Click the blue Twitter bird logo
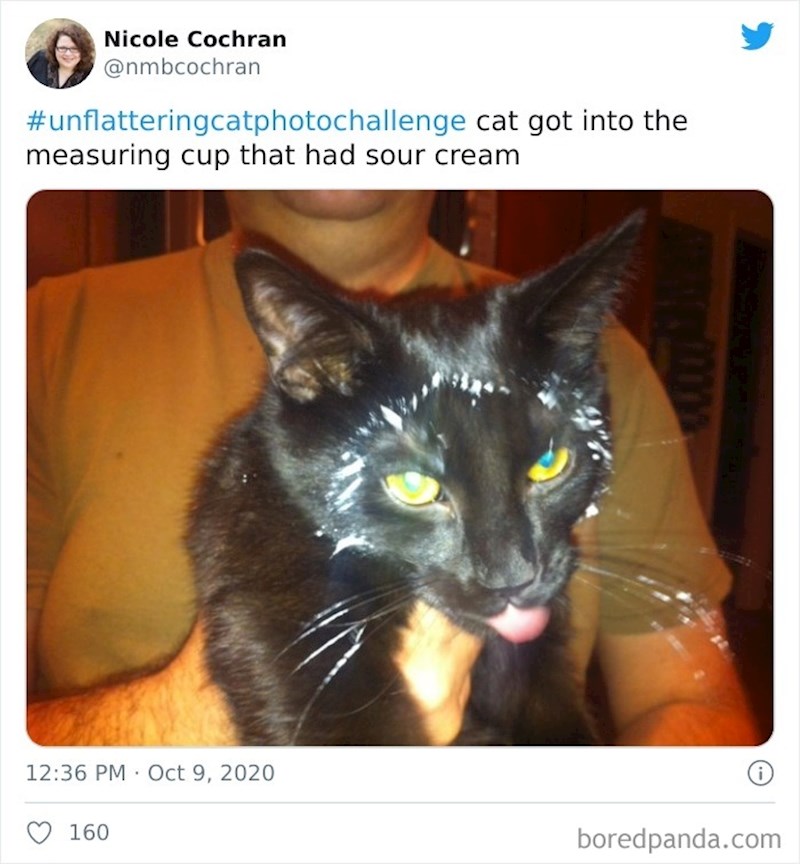Screen dimensions: 800x864 757,36
